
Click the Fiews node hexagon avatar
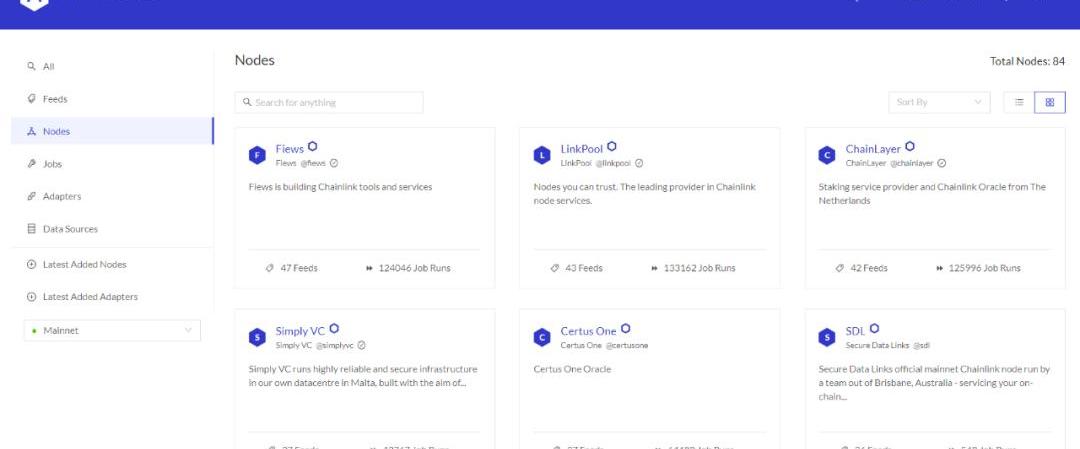257,155
